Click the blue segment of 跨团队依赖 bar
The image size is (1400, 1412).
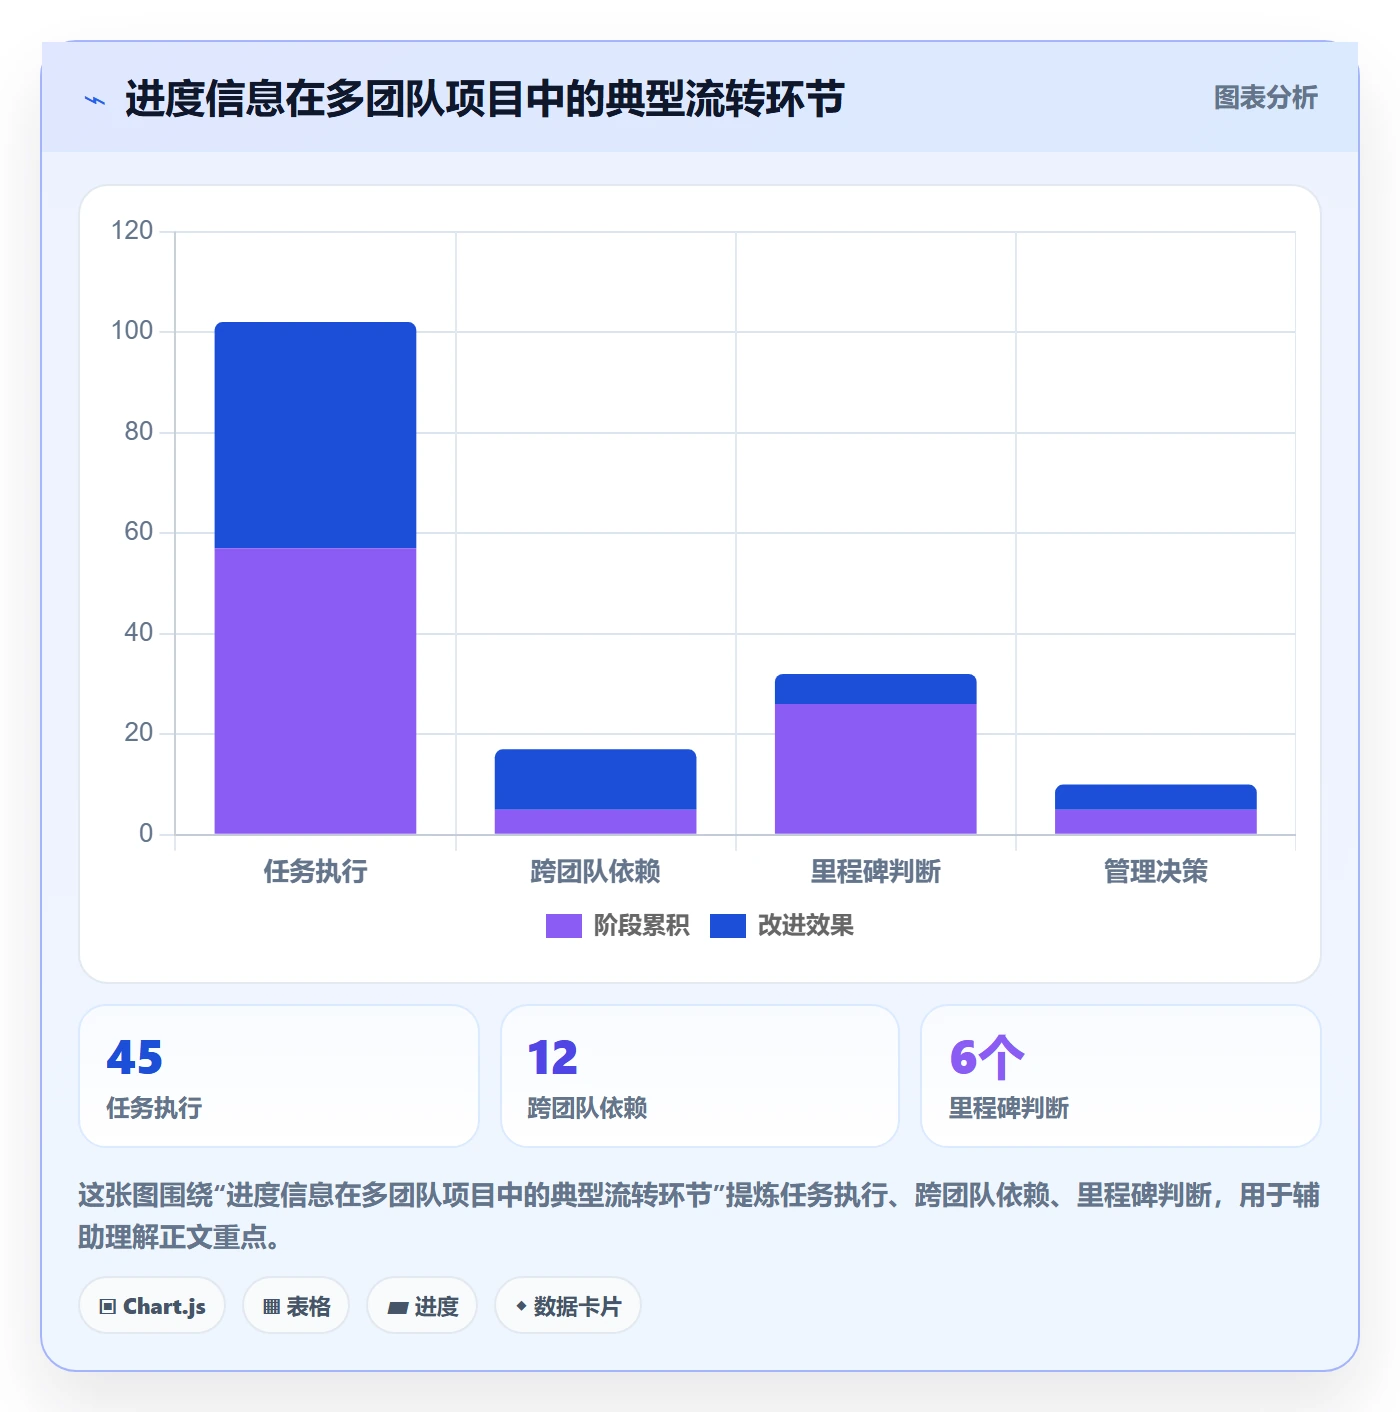coord(595,779)
